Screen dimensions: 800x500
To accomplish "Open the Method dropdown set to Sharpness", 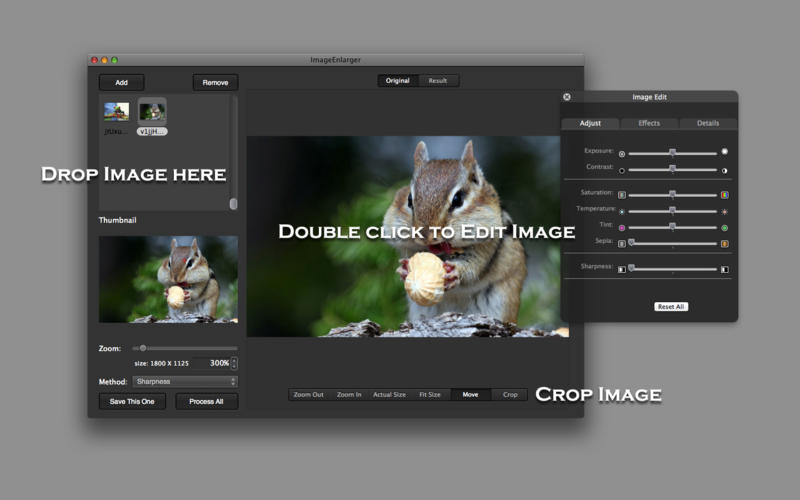I will click(x=185, y=382).
